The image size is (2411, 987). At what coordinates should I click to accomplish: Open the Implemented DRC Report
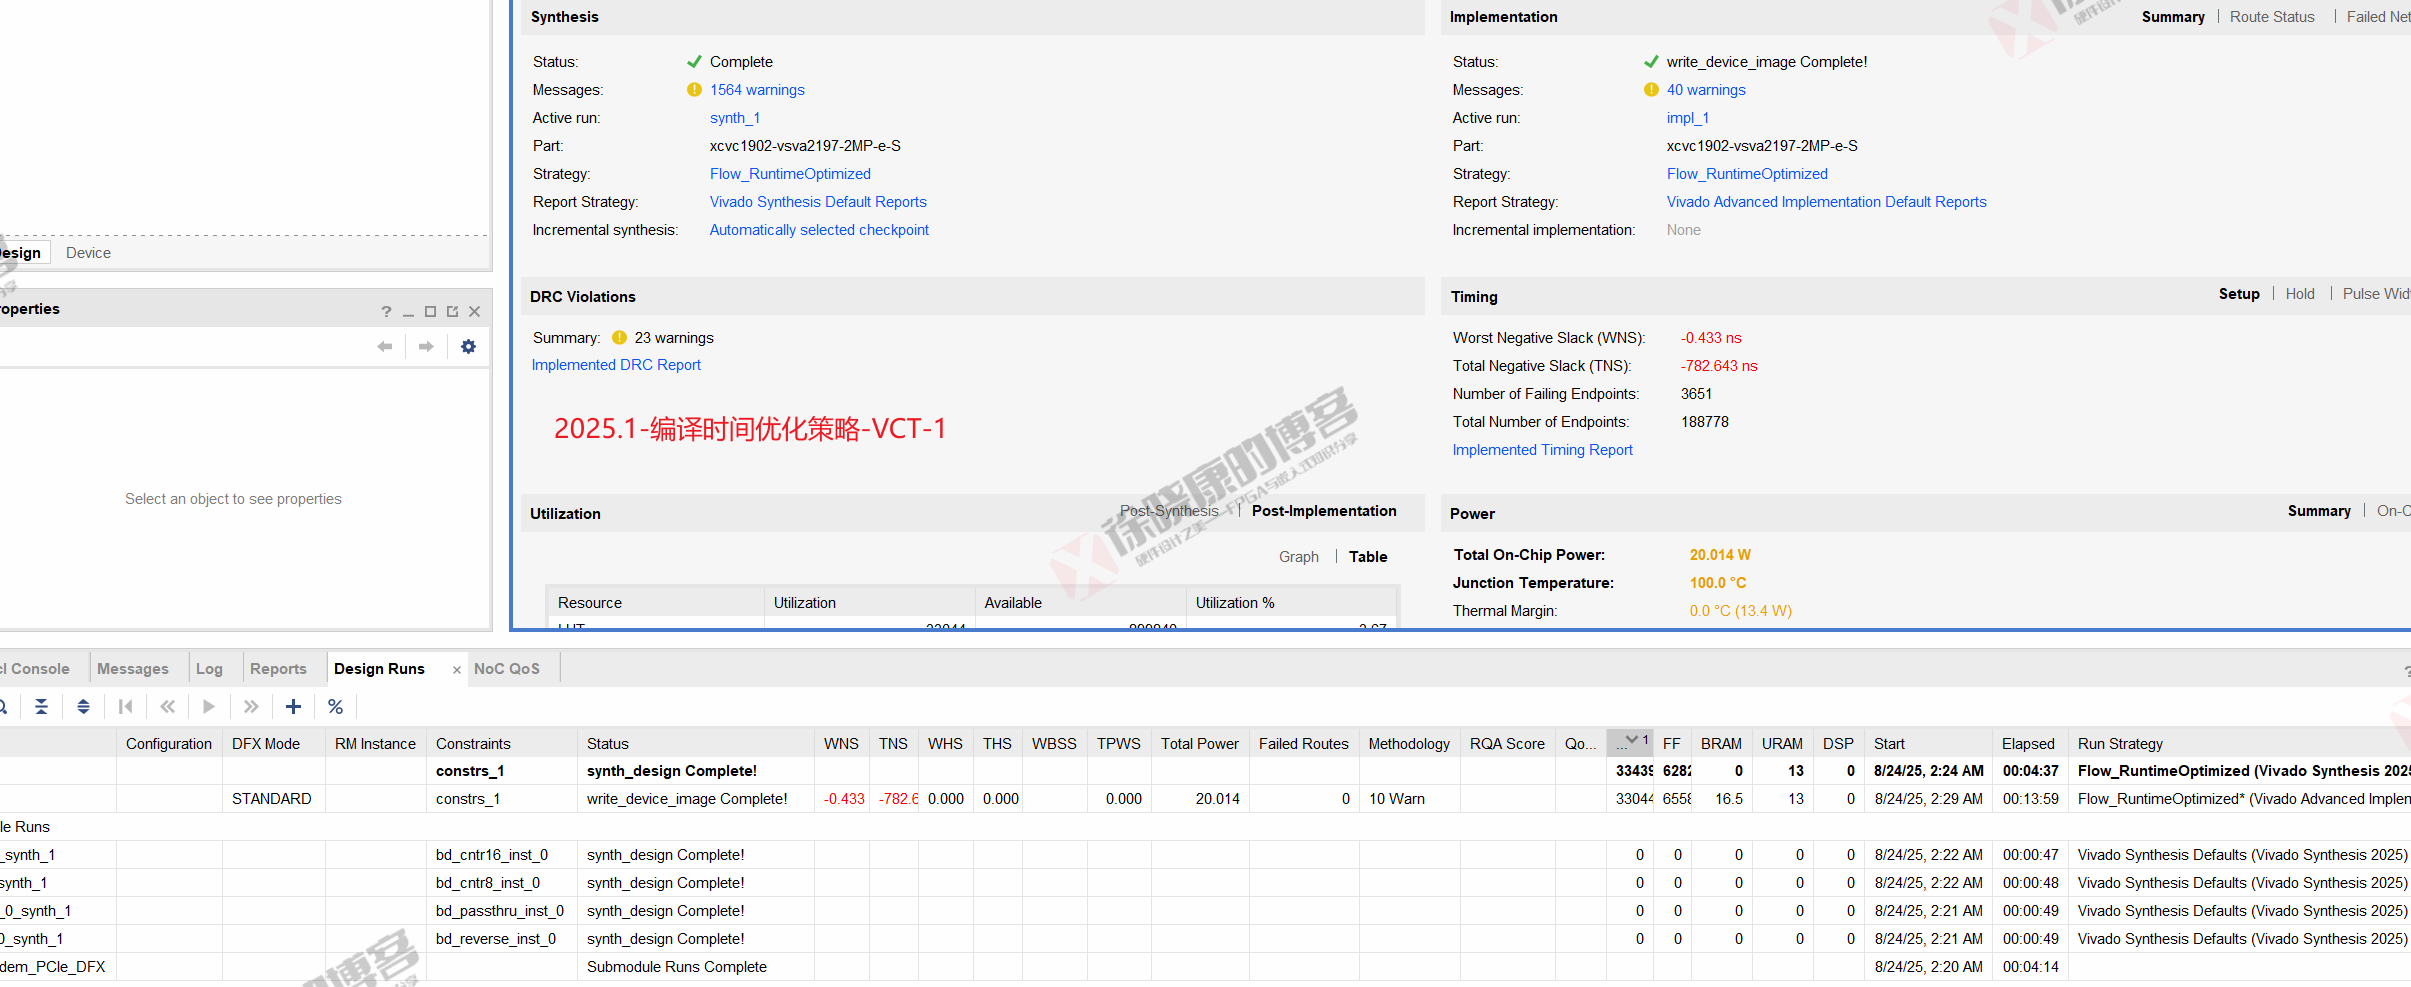click(616, 365)
